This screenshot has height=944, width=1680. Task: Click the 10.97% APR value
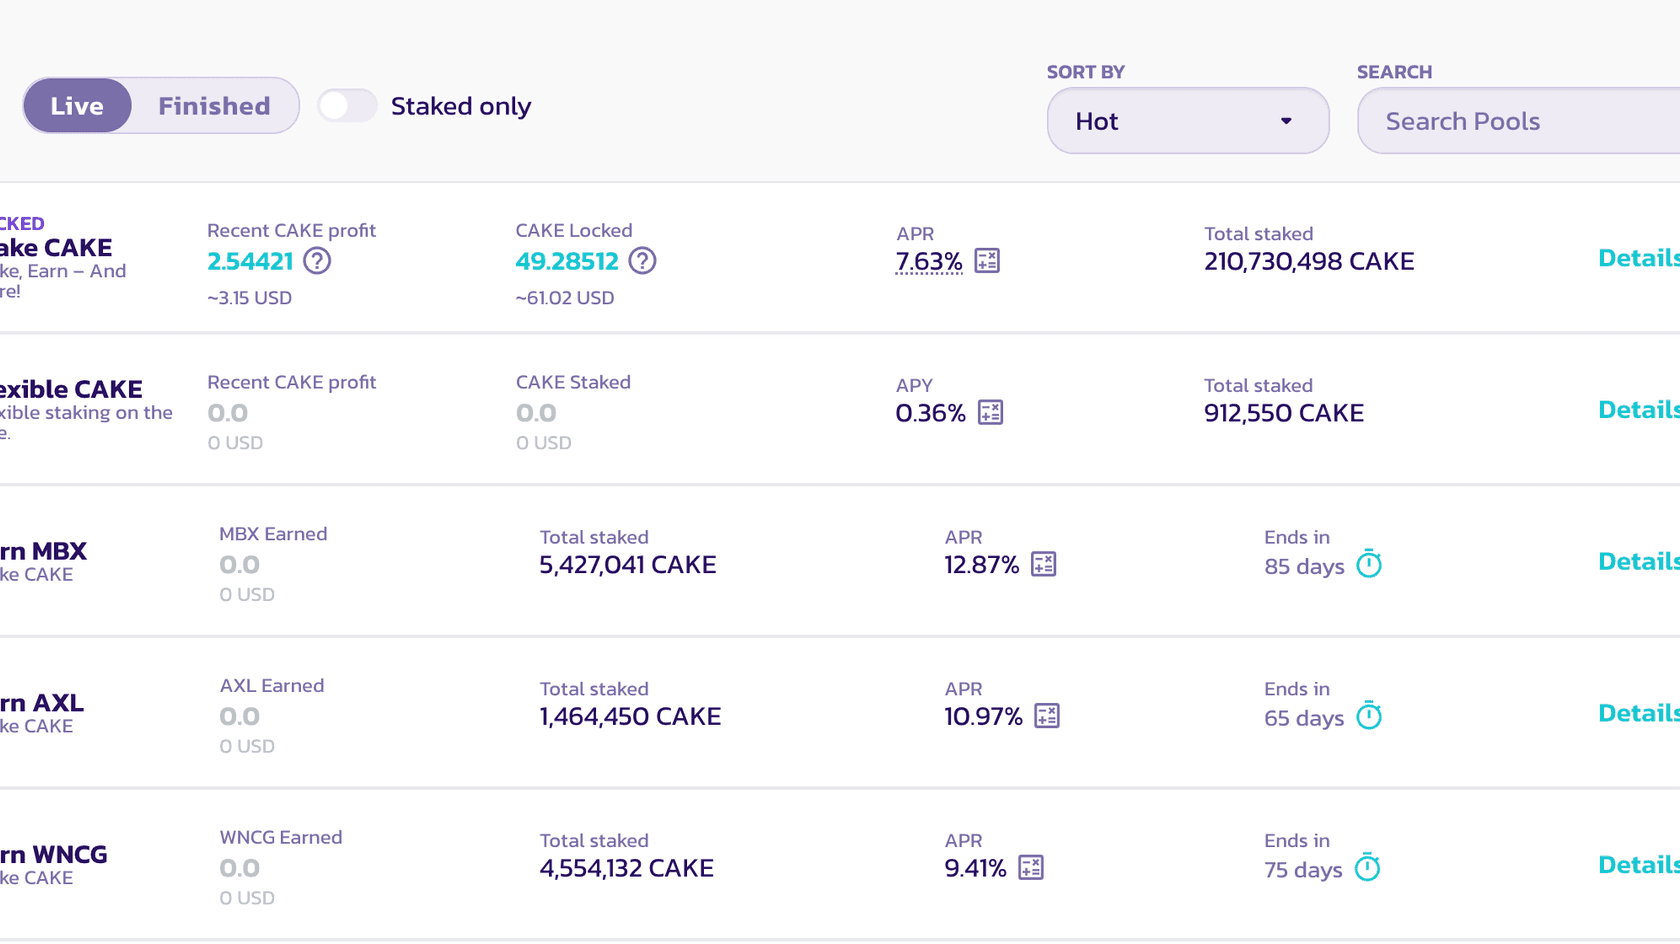983,717
